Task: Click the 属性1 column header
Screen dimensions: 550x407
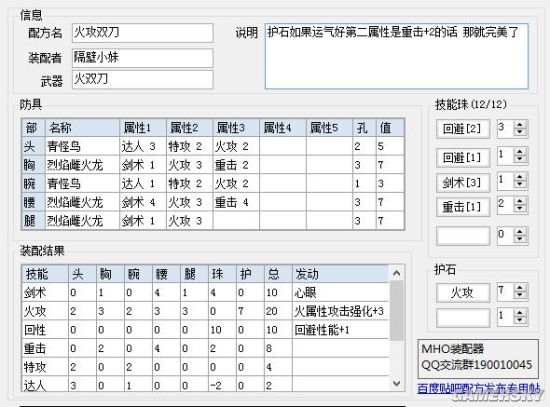Action: (143, 128)
